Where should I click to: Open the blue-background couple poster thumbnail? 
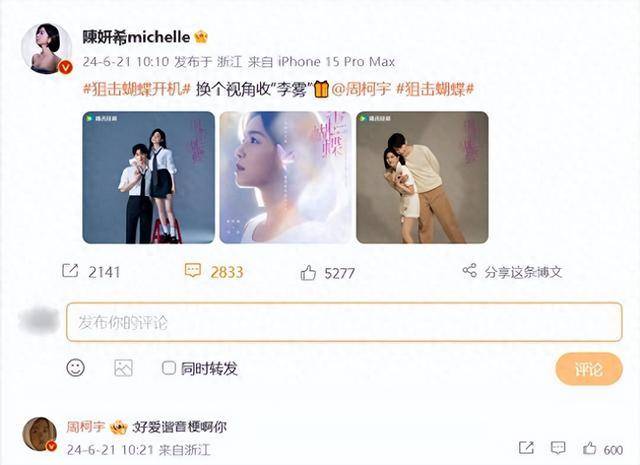click(x=149, y=178)
